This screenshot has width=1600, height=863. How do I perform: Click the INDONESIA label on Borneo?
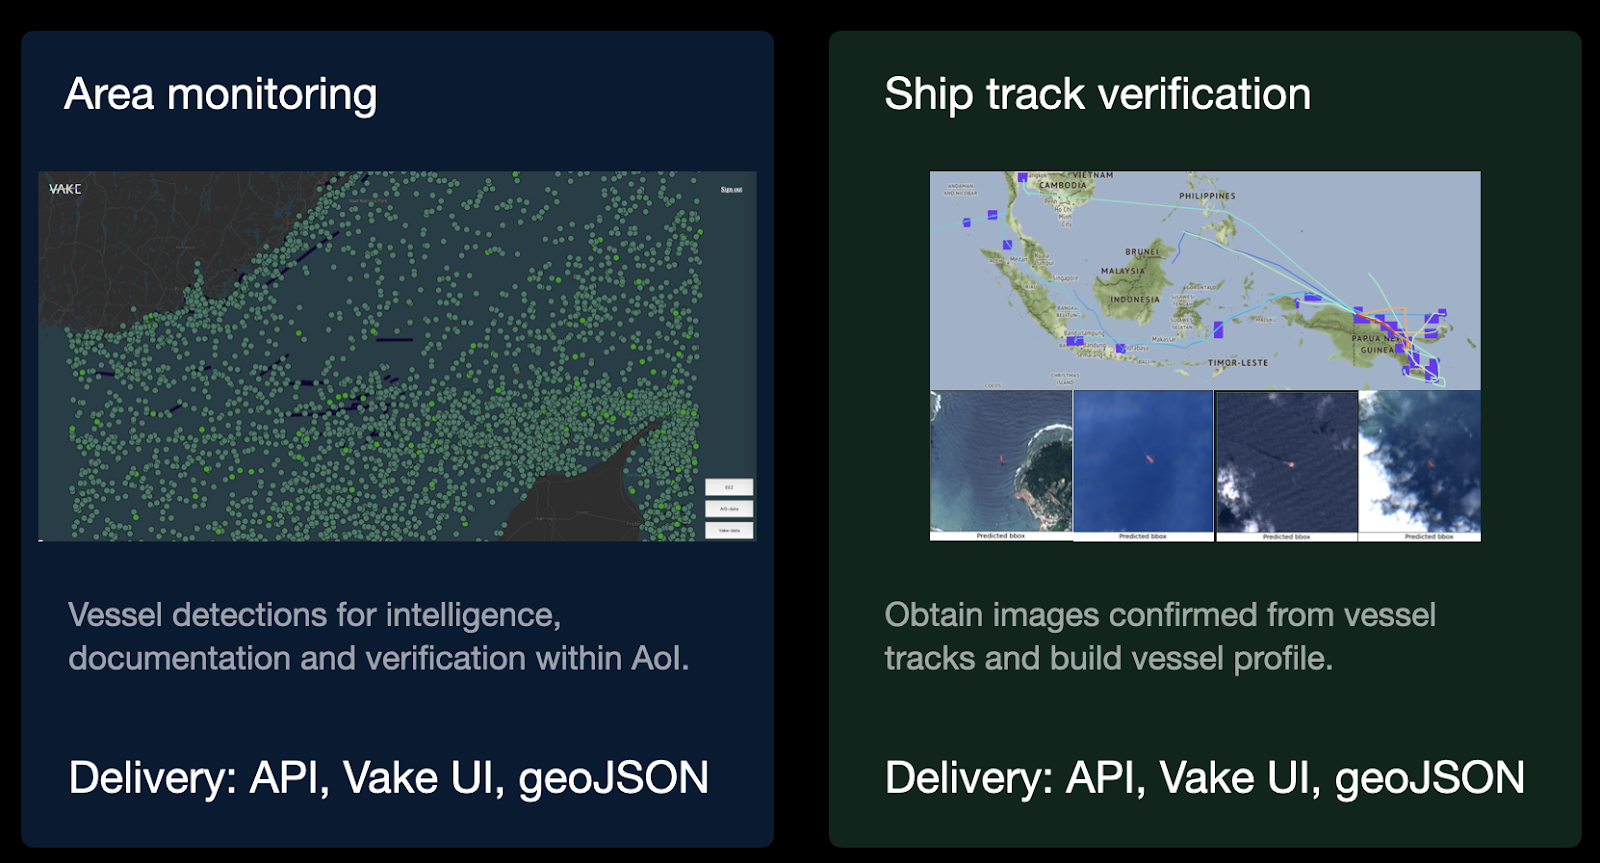click(x=1135, y=300)
